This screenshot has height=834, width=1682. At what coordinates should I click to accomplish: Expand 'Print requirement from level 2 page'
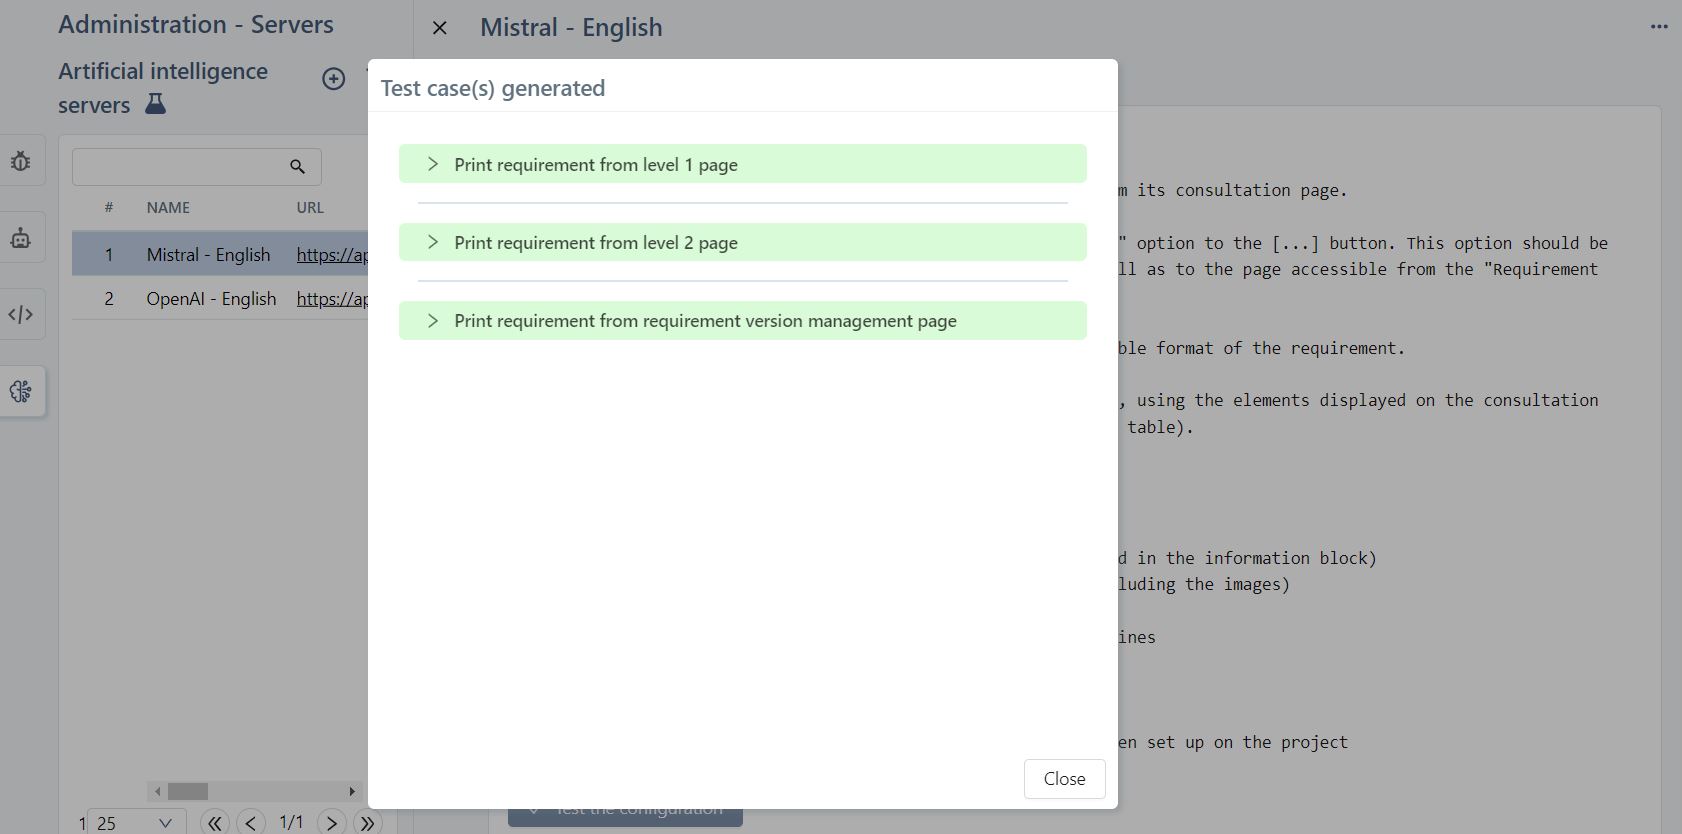(x=433, y=242)
